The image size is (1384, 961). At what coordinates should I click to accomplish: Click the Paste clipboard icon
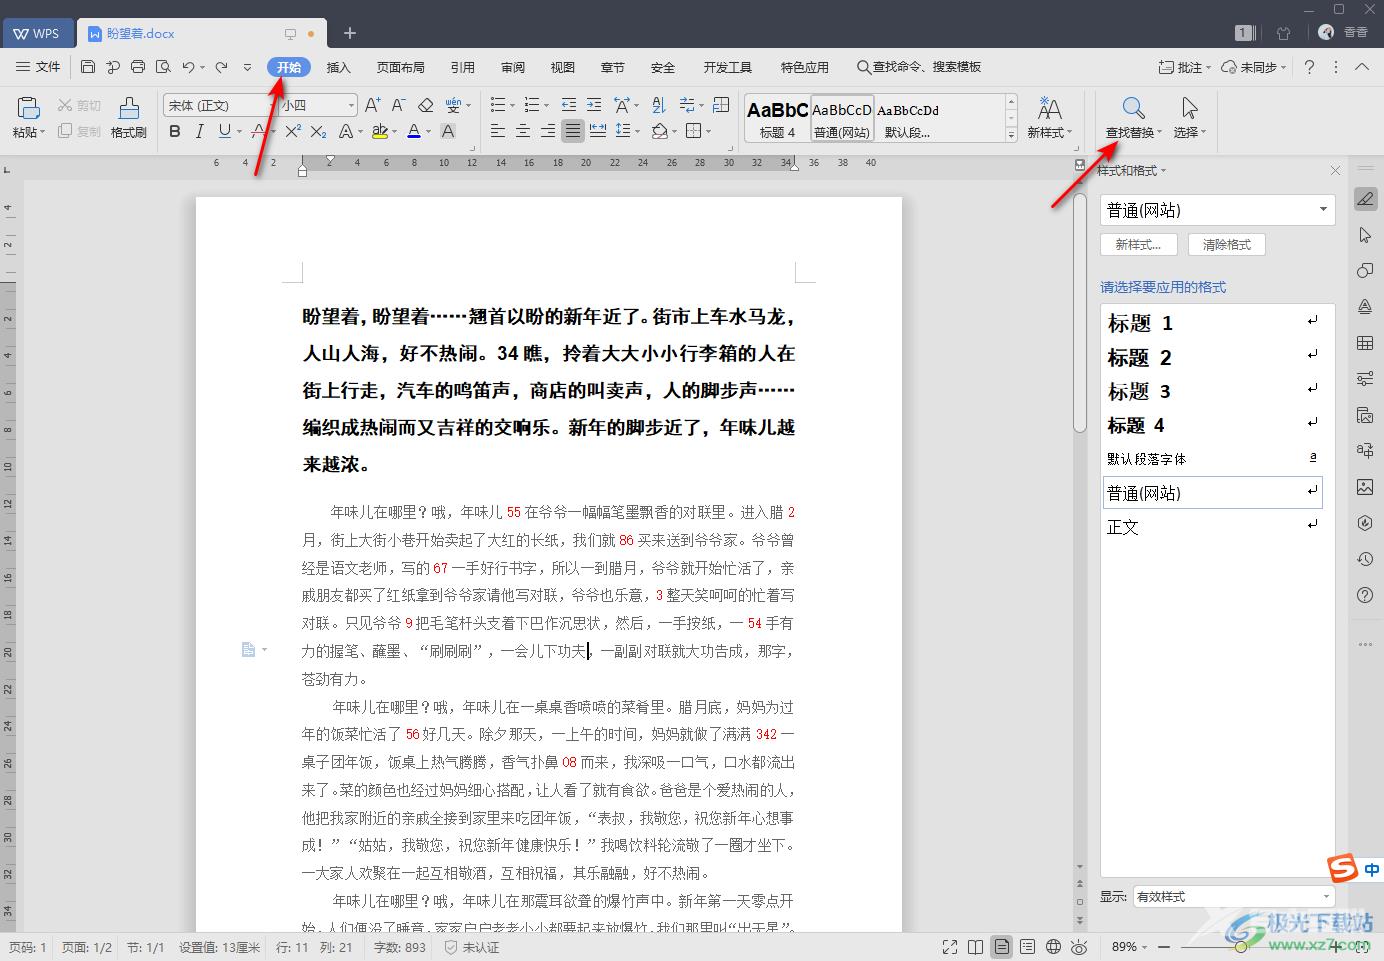coord(28,108)
